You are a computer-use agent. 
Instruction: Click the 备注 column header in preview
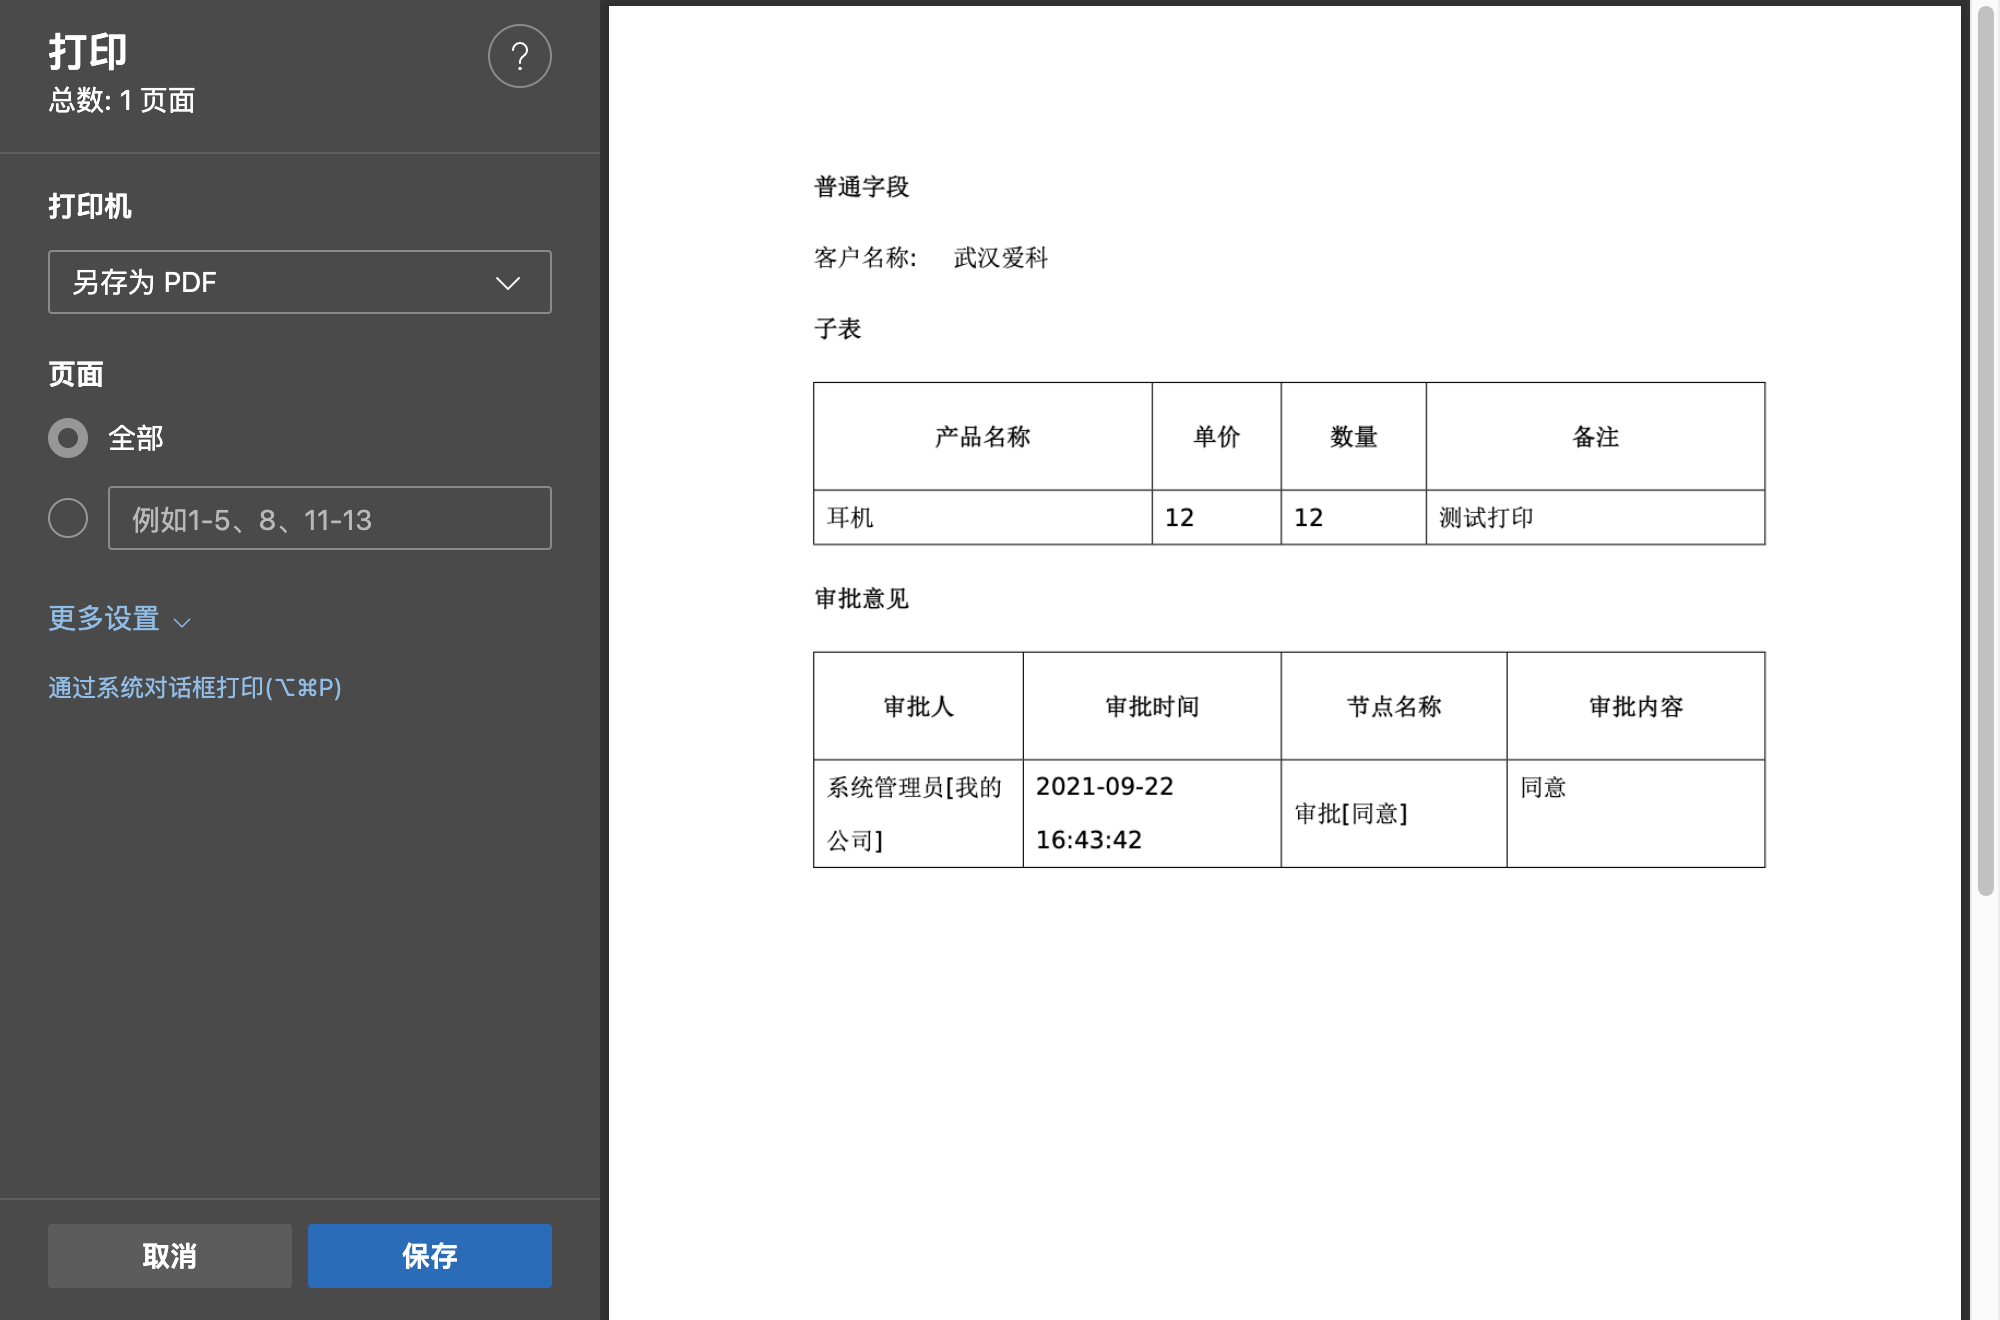pyautogui.click(x=1595, y=437)
